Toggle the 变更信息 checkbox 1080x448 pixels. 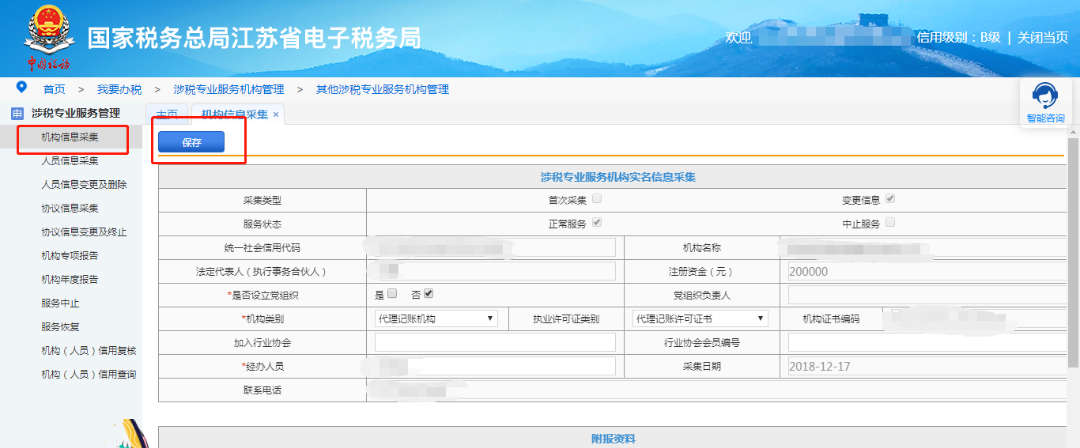point(890,199)
